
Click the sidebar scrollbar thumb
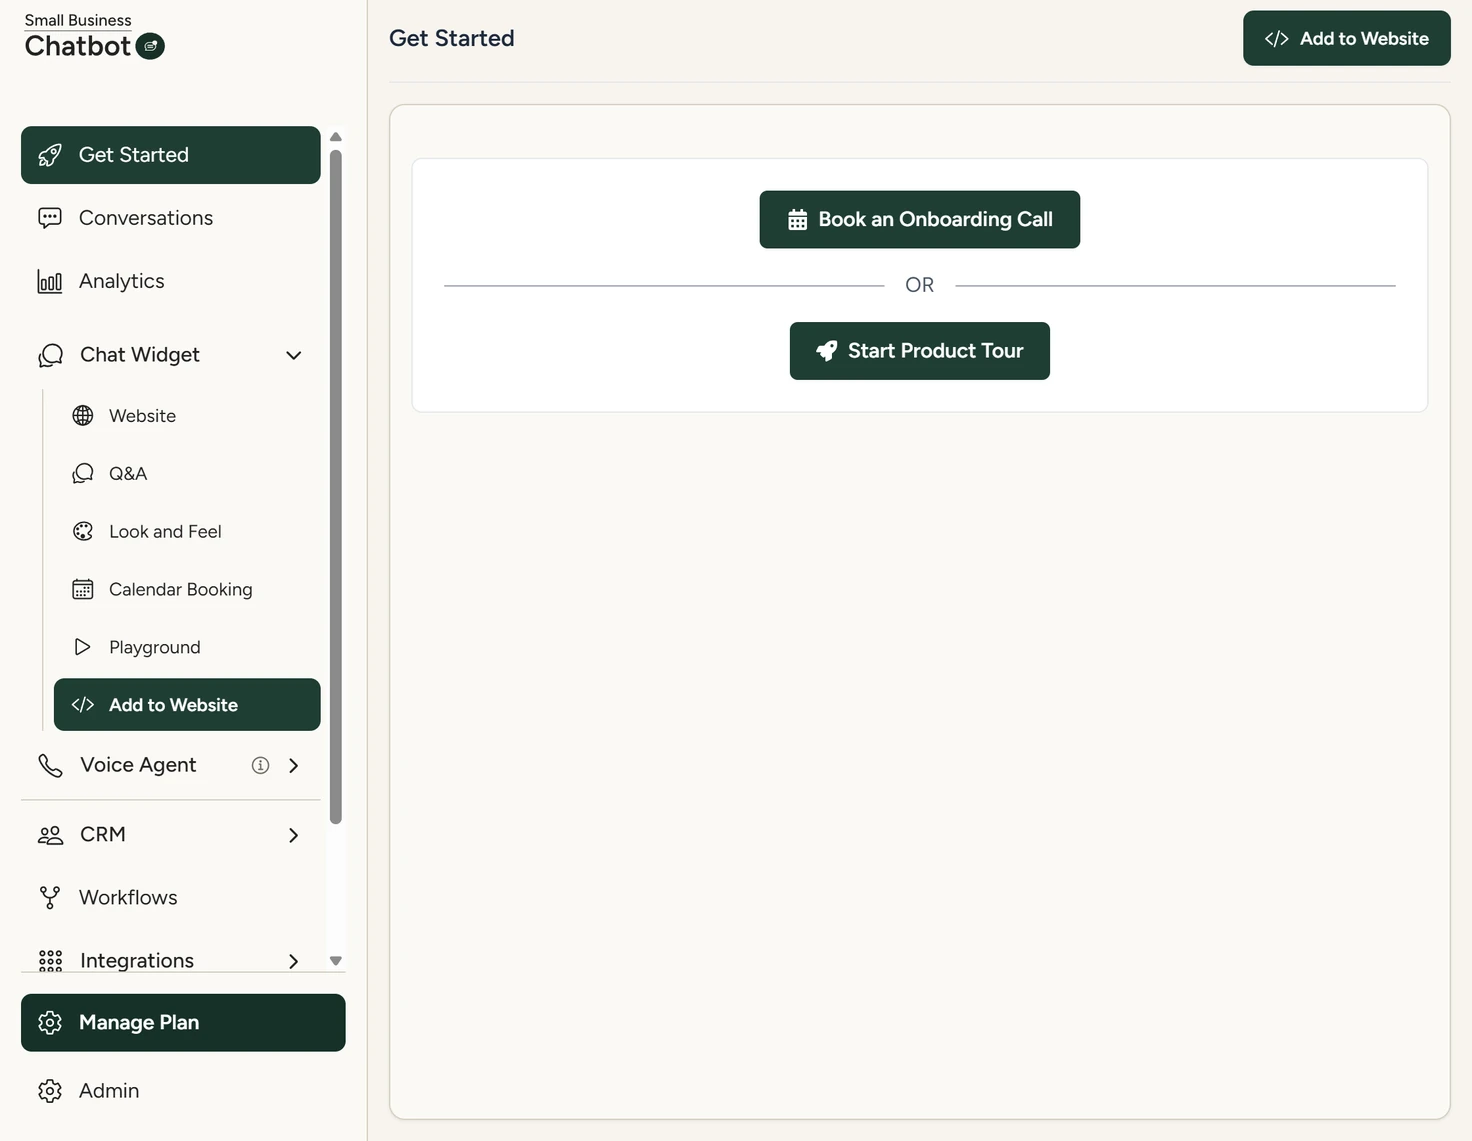(336, 487)
